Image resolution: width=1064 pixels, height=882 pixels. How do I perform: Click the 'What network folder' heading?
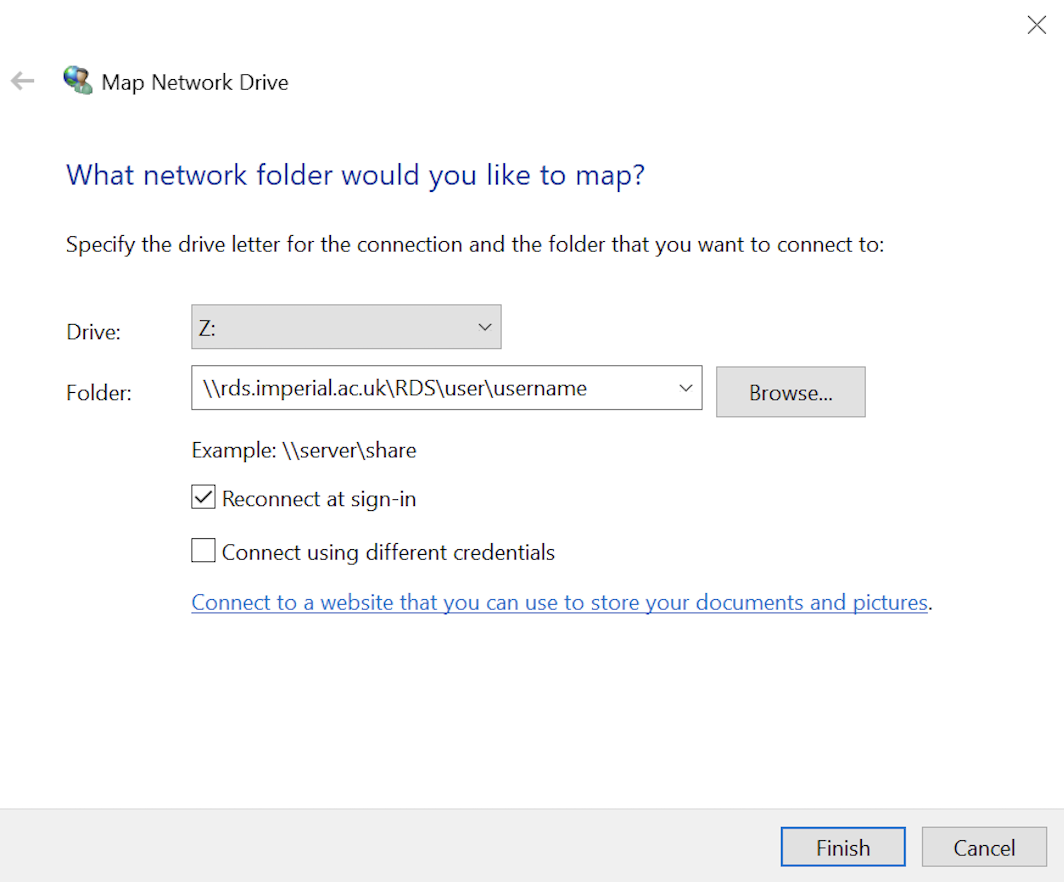click(x=355, y=175)
